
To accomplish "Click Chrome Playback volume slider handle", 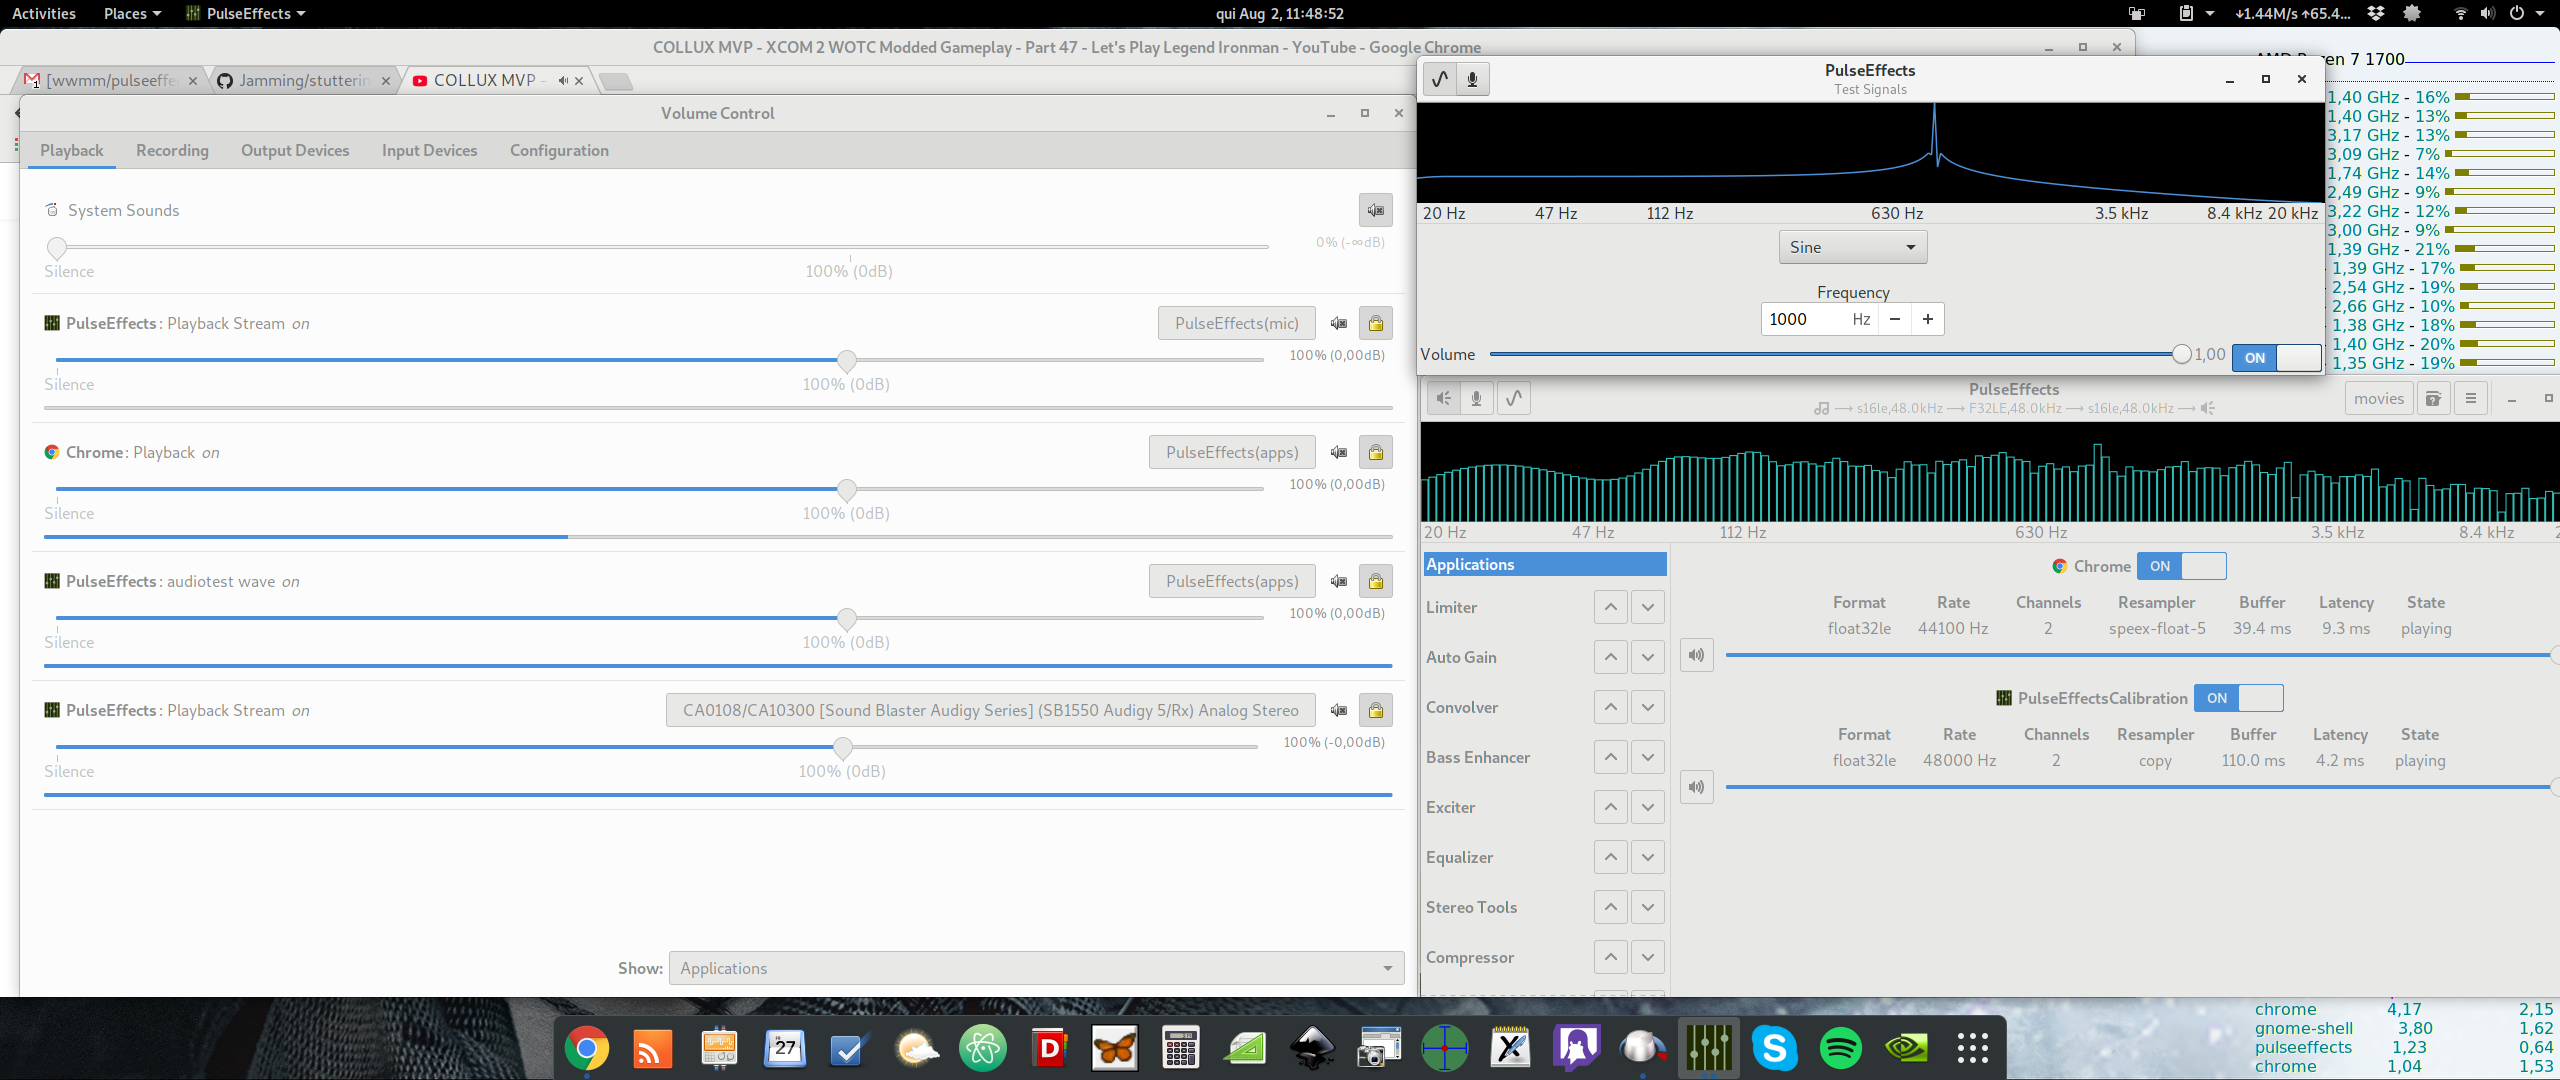I will click(x=847, y=489).
